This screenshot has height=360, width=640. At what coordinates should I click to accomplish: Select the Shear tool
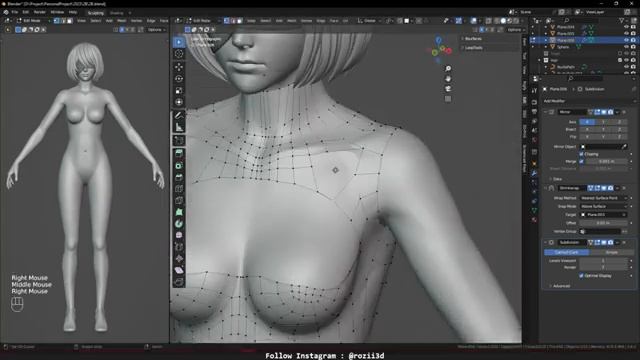coord(179,271)
